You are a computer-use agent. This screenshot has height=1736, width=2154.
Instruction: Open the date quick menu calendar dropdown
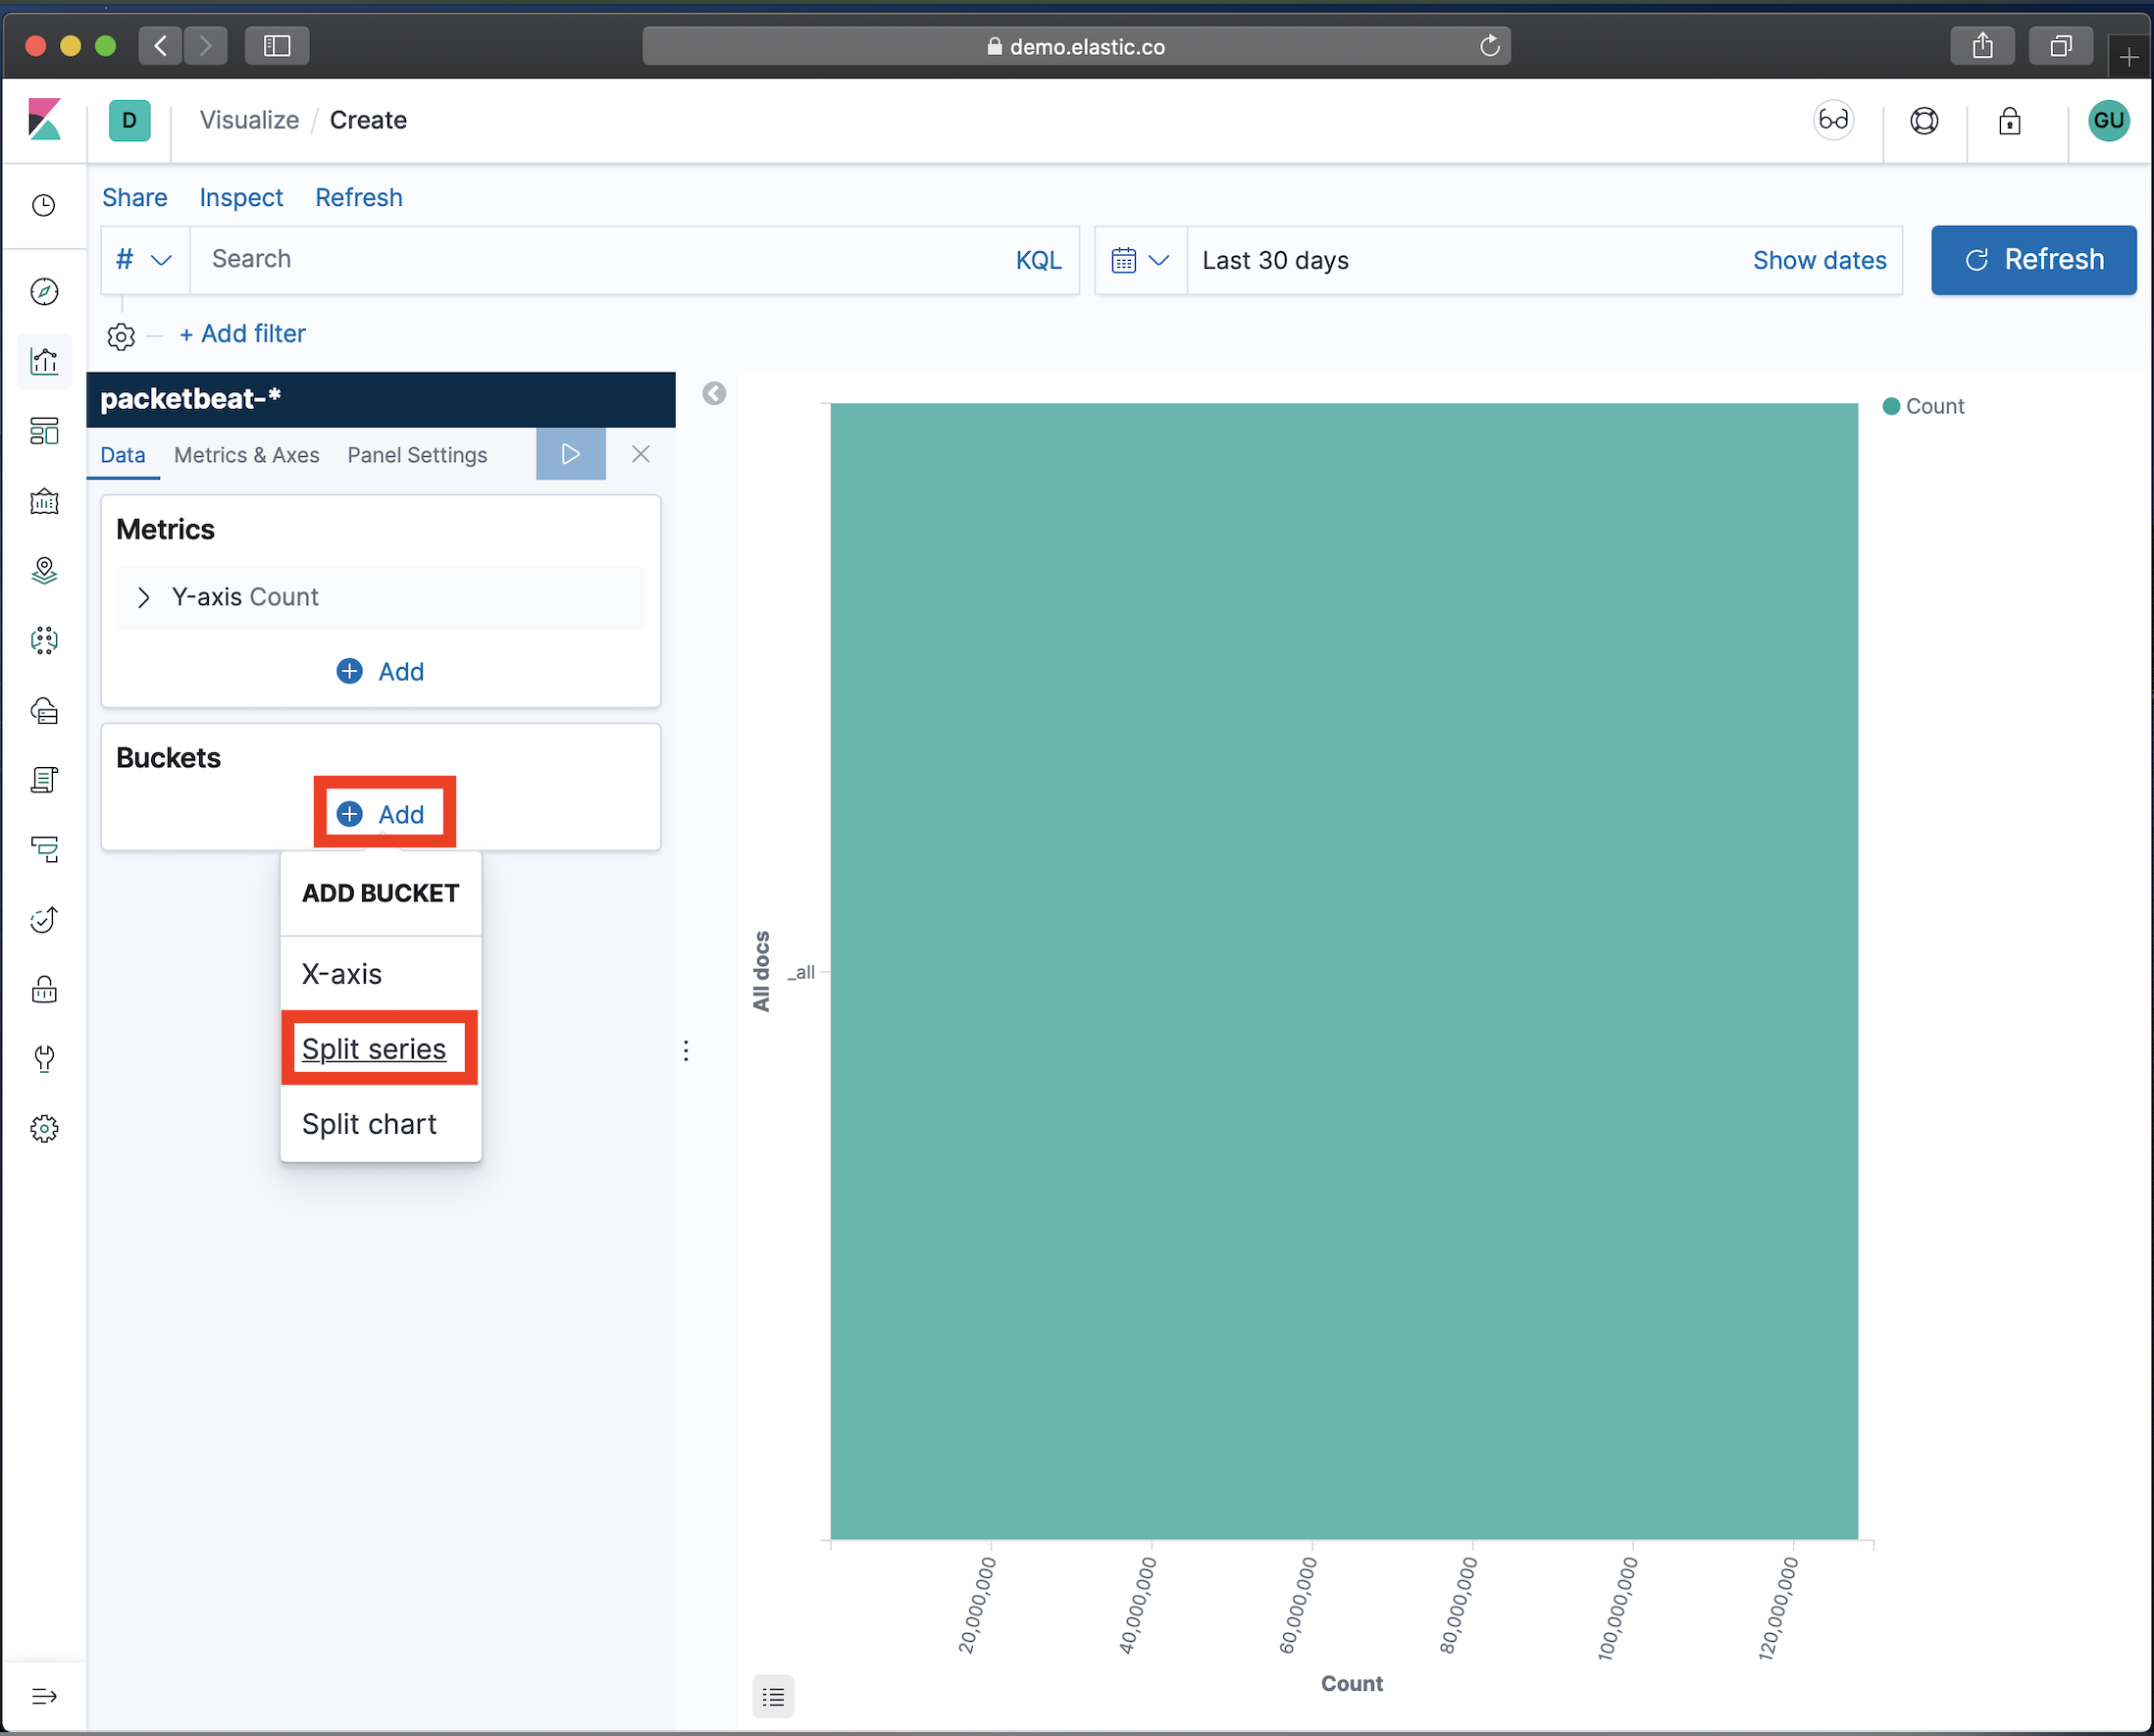pyautogui.click(x=1140, y=260)
